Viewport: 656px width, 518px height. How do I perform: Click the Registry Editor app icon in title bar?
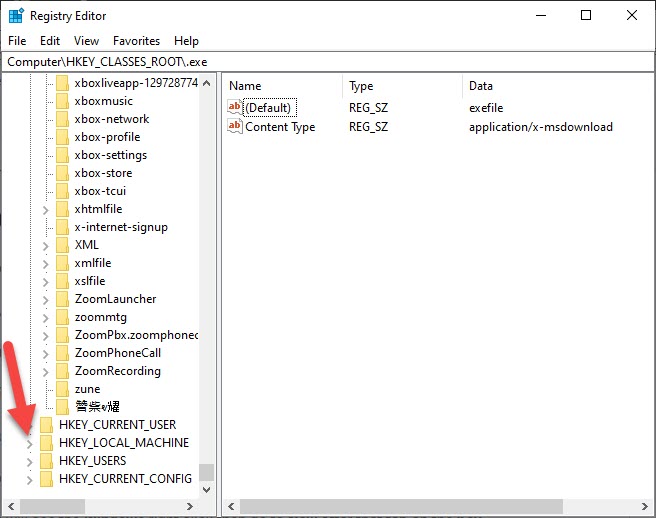[x=16, y=15]
